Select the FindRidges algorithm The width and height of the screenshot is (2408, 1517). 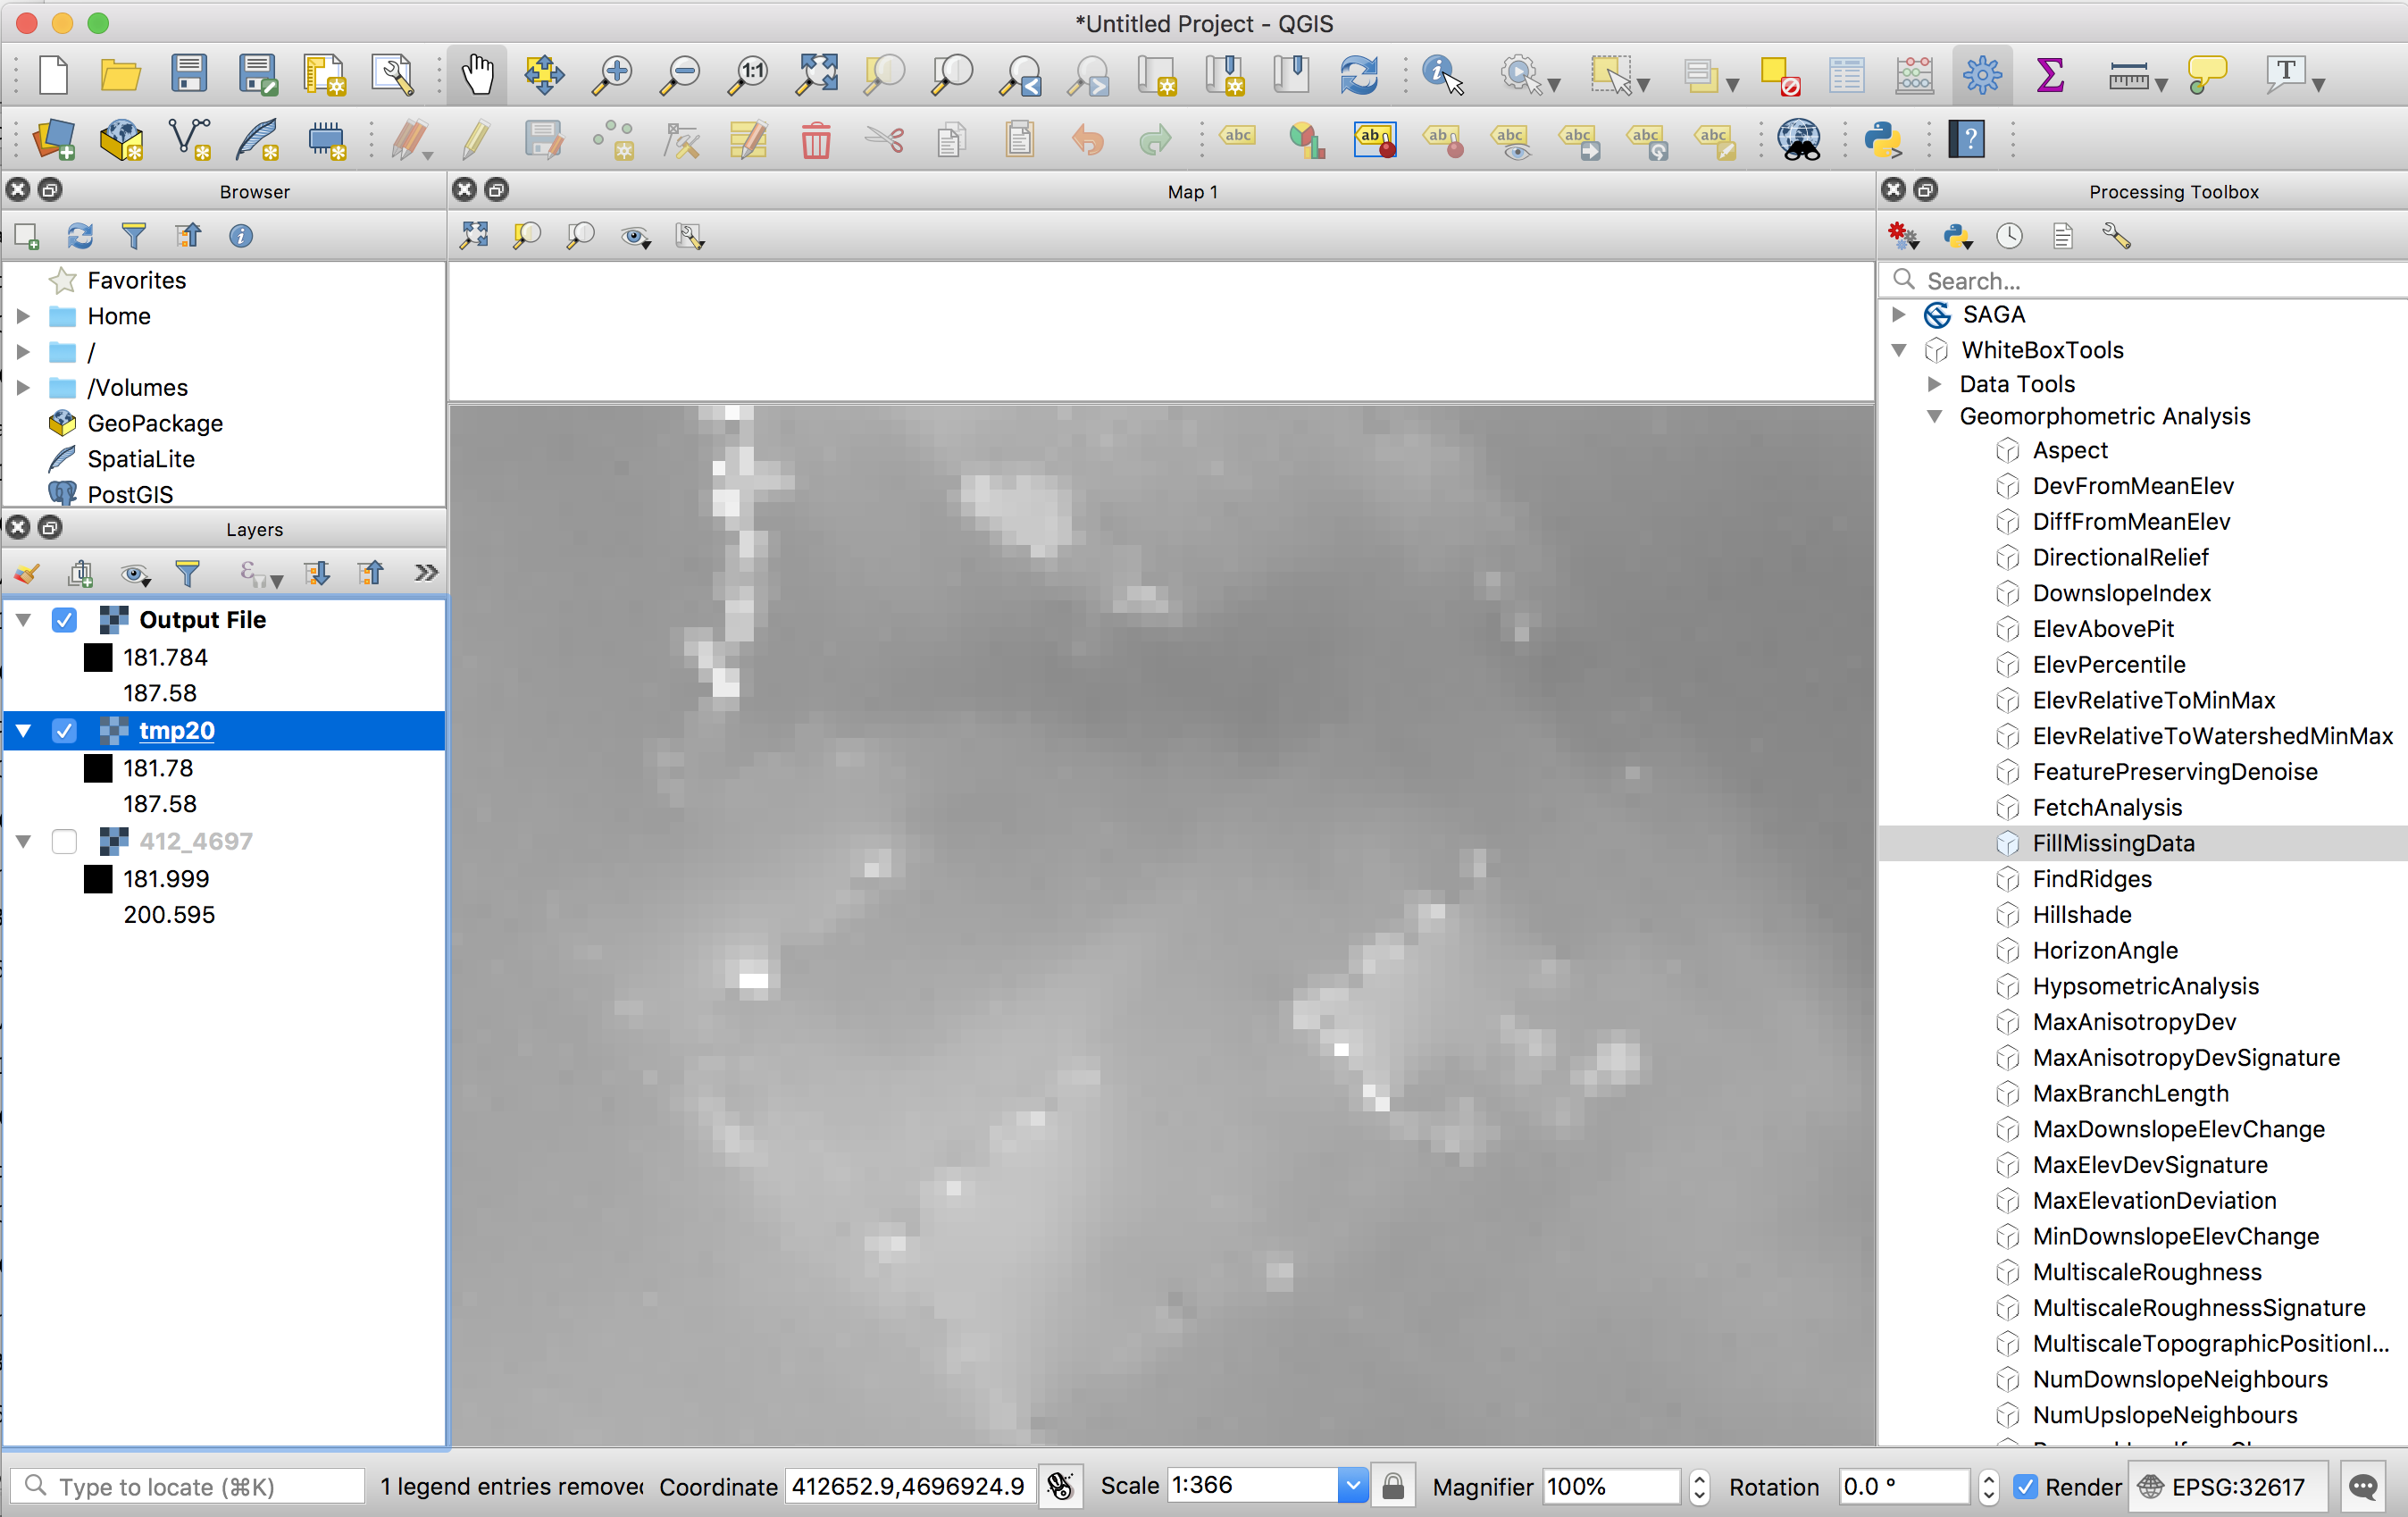pos(2091,879)
